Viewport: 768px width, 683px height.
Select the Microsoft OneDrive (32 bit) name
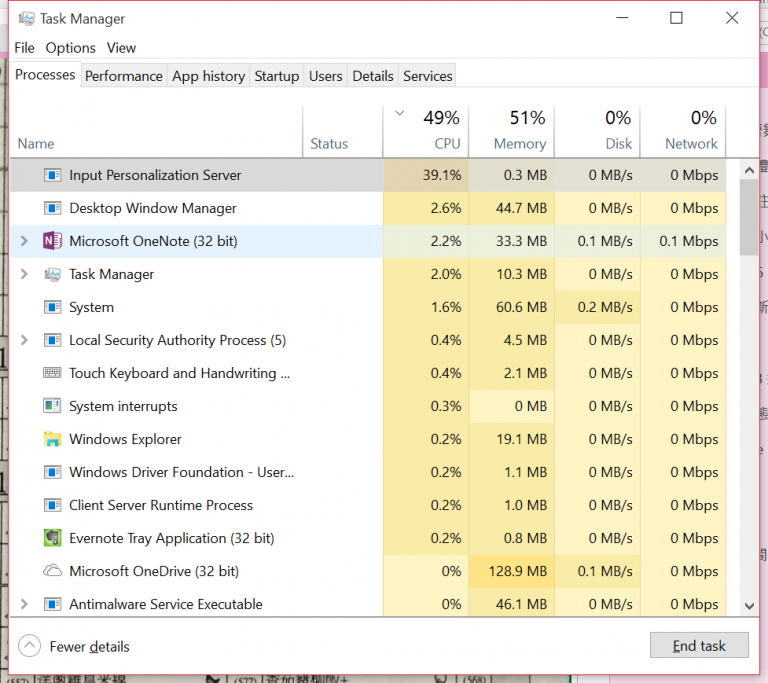(x=154, y=571)
